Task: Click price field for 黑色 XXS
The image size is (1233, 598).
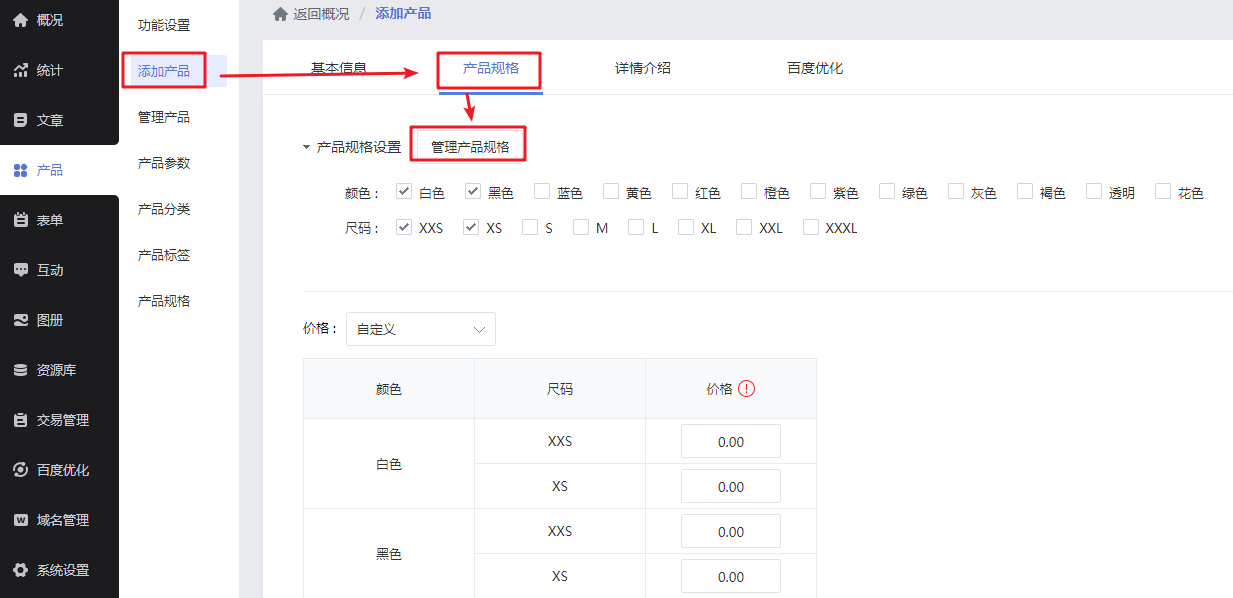Action: (731, 531)
